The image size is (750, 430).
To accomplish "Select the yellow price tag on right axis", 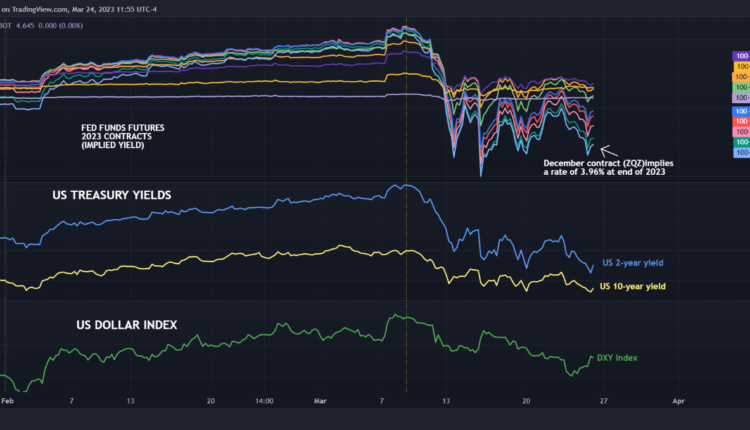I will pos(741,65).
